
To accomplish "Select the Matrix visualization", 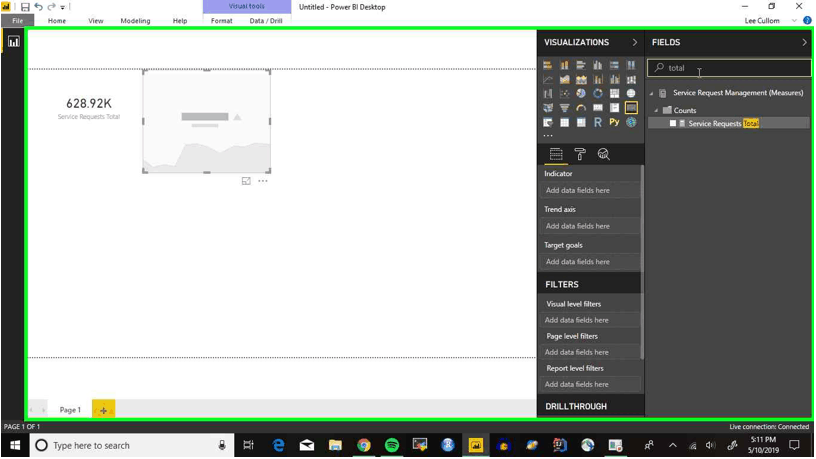I will pos(581,122).
